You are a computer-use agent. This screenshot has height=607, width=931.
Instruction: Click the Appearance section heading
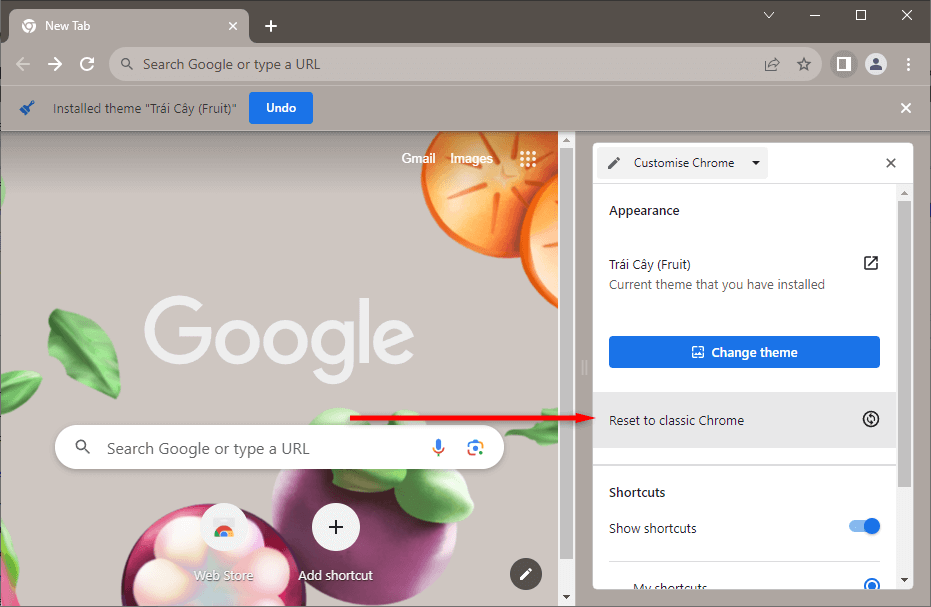pos(644,211)
